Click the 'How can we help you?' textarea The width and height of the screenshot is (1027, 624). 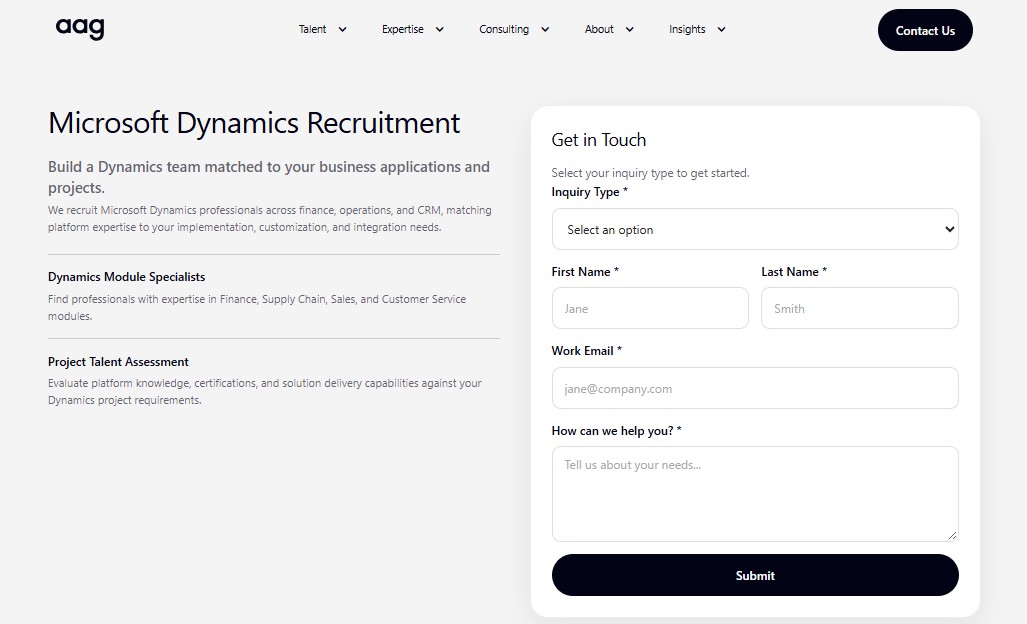pos(755,494)
